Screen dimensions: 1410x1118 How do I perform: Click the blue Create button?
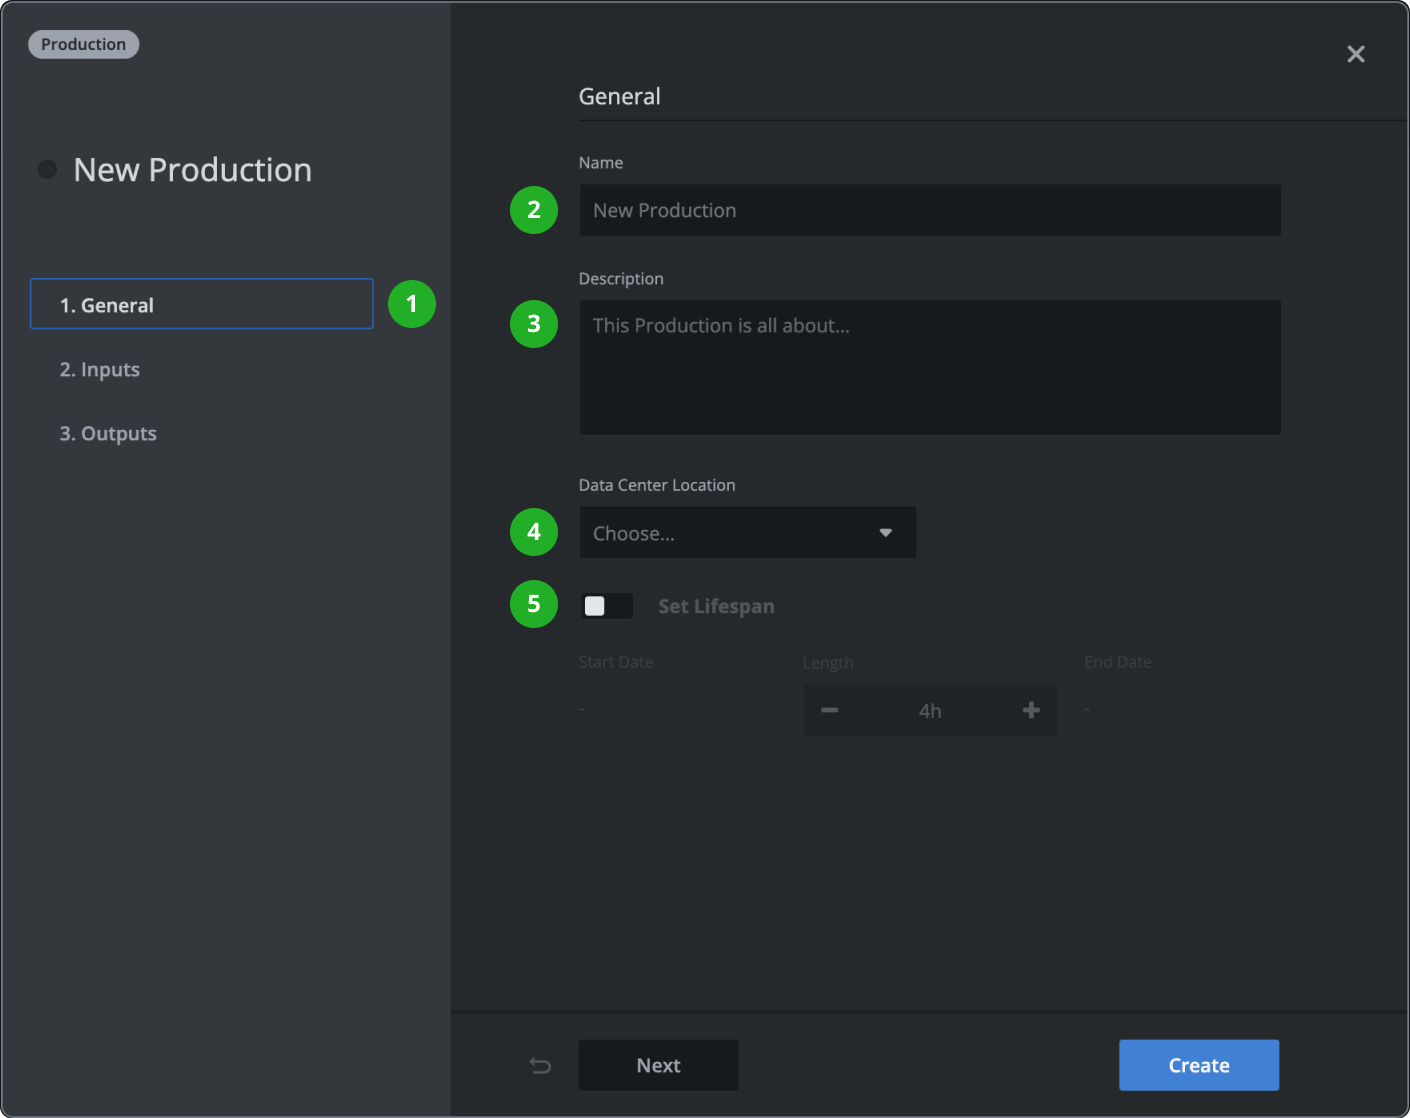pyautogui.click(x=1198, y=1065)
